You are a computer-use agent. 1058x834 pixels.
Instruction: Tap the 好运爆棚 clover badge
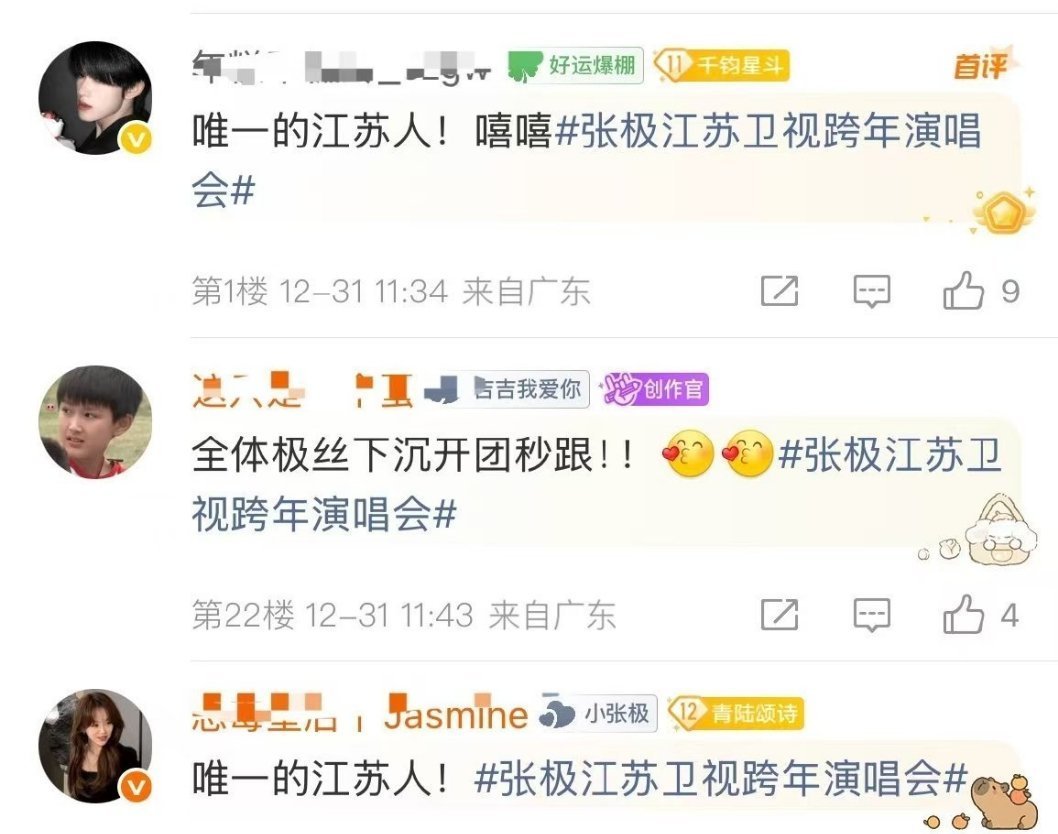pos(575,66)
